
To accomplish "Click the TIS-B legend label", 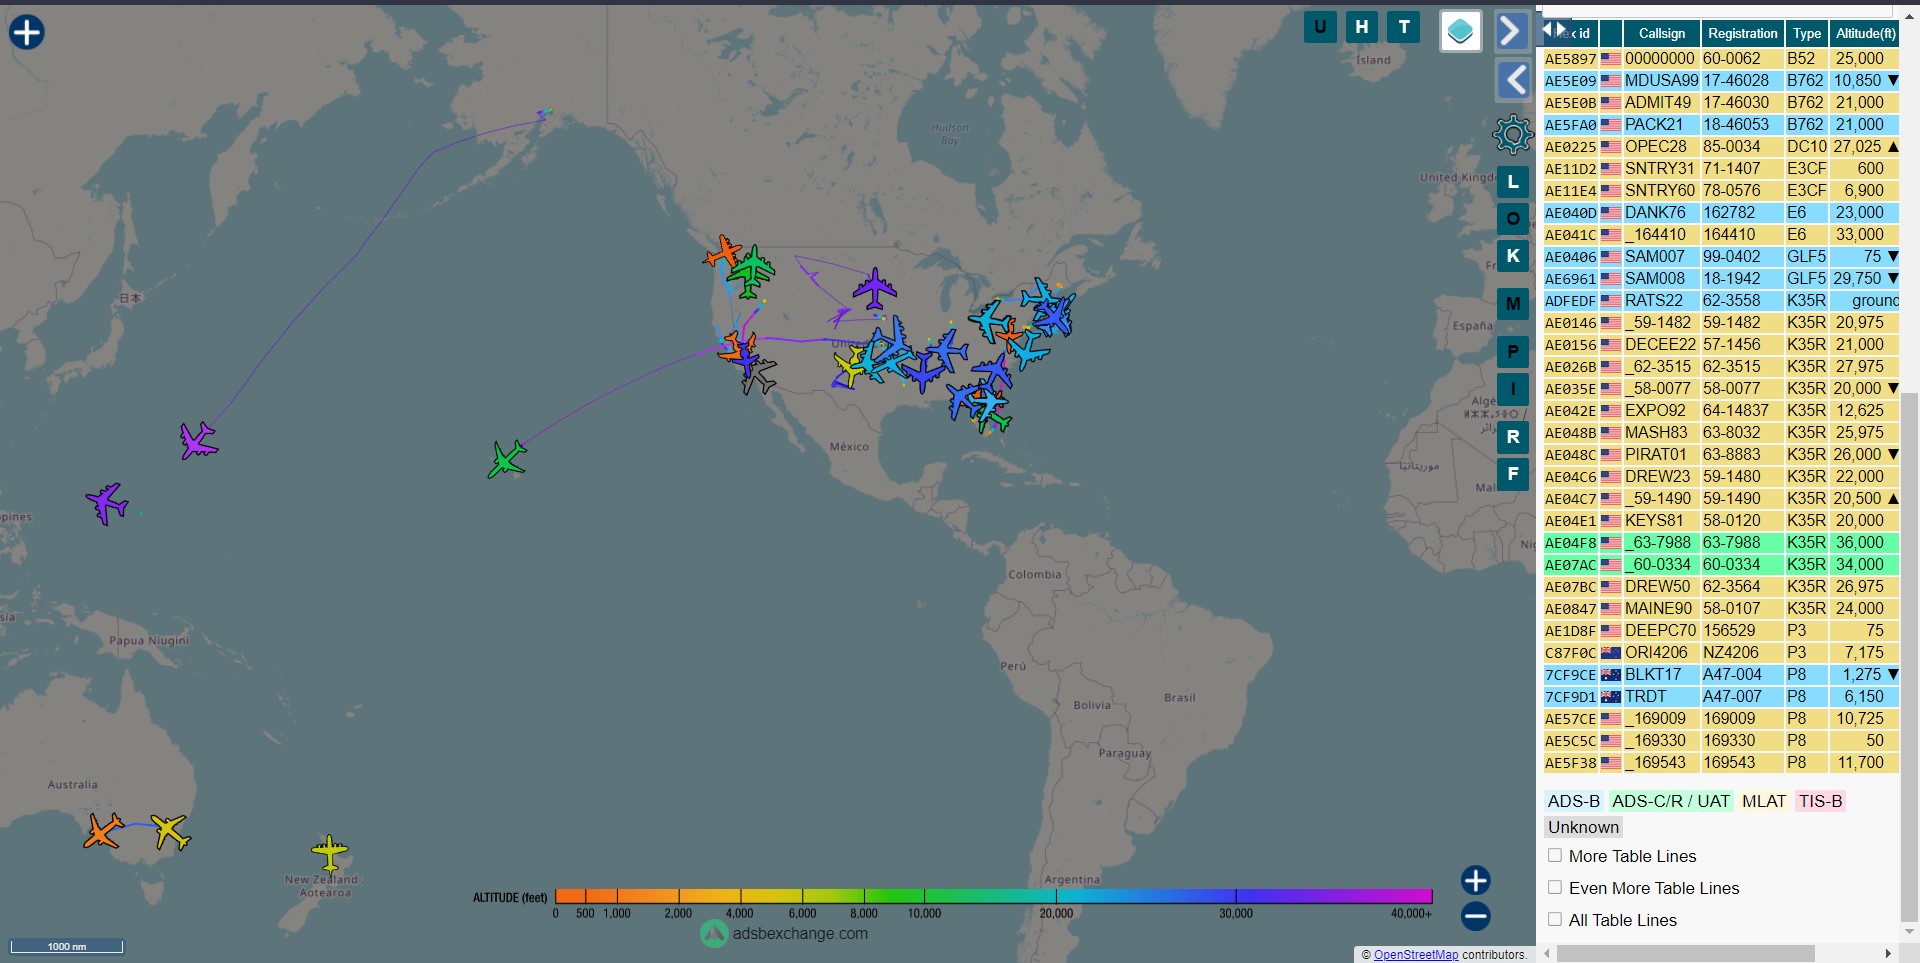I will (1820, 801).
